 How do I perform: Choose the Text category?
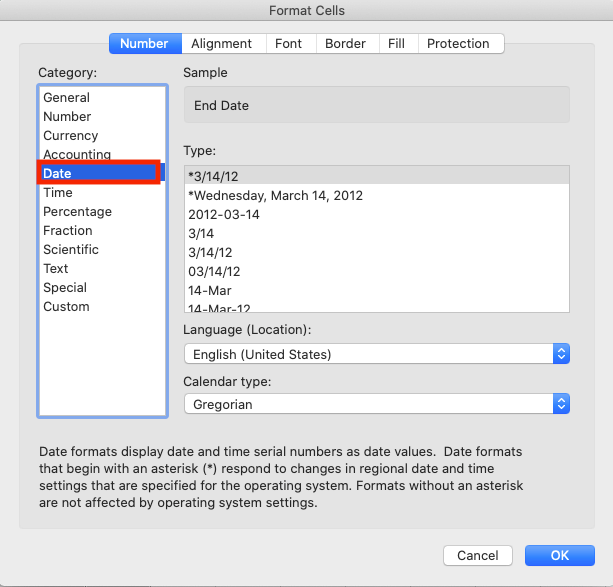tap(56, 269)
